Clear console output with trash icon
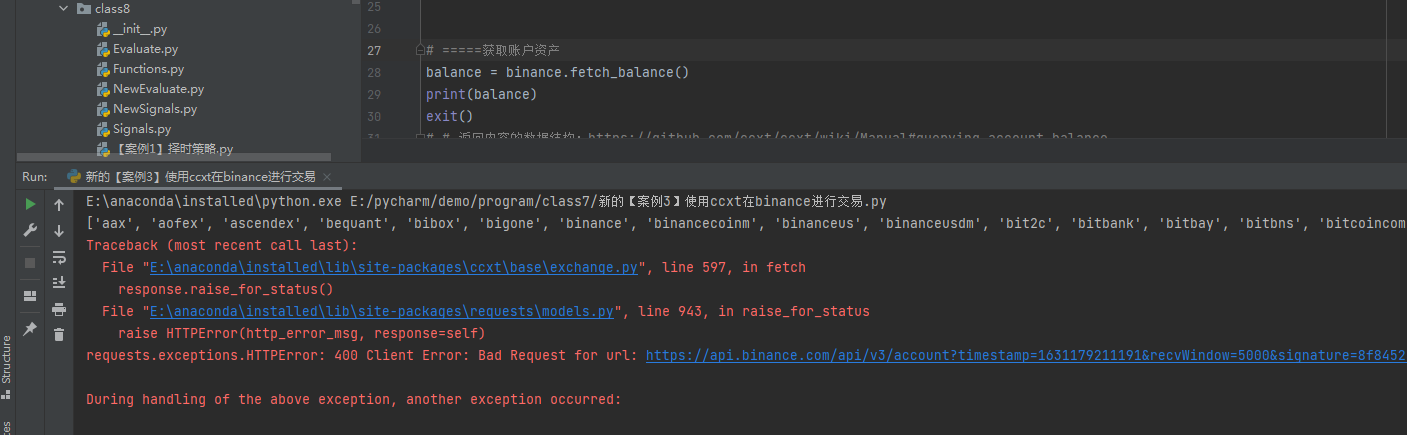 [x=59, y=335]
